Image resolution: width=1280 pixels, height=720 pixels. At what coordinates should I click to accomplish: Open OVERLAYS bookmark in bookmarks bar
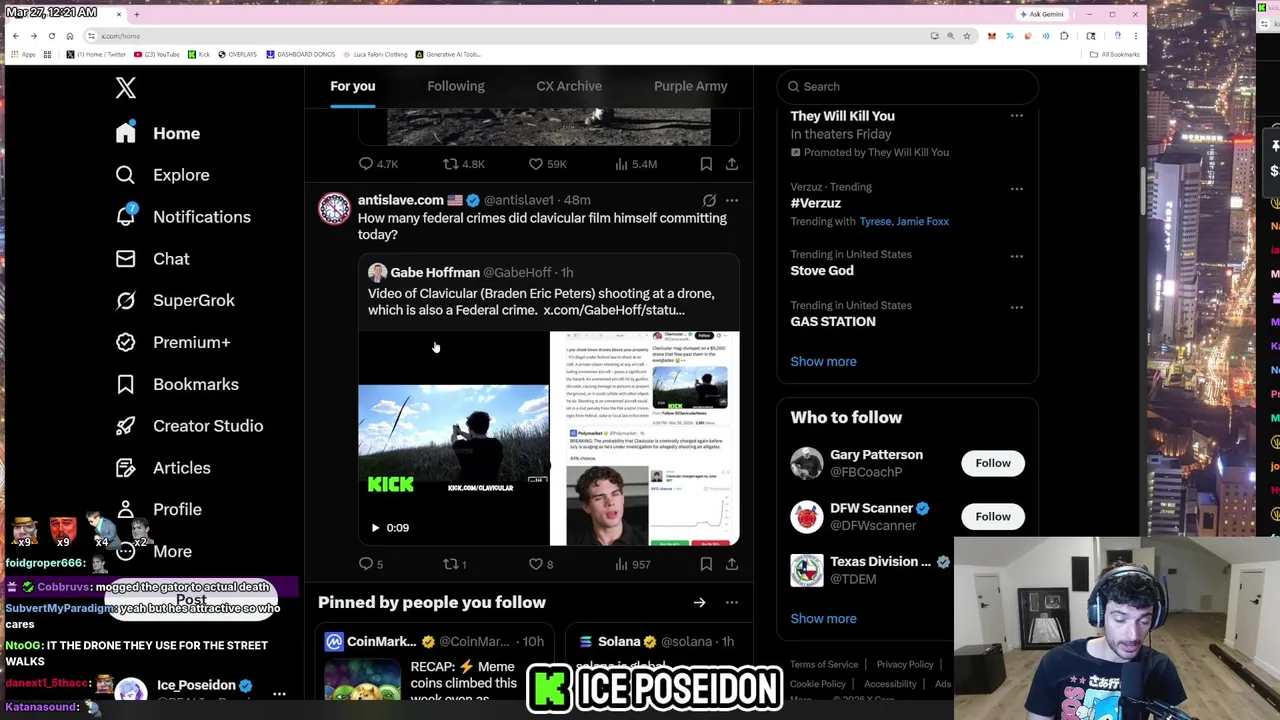[237, 54]
